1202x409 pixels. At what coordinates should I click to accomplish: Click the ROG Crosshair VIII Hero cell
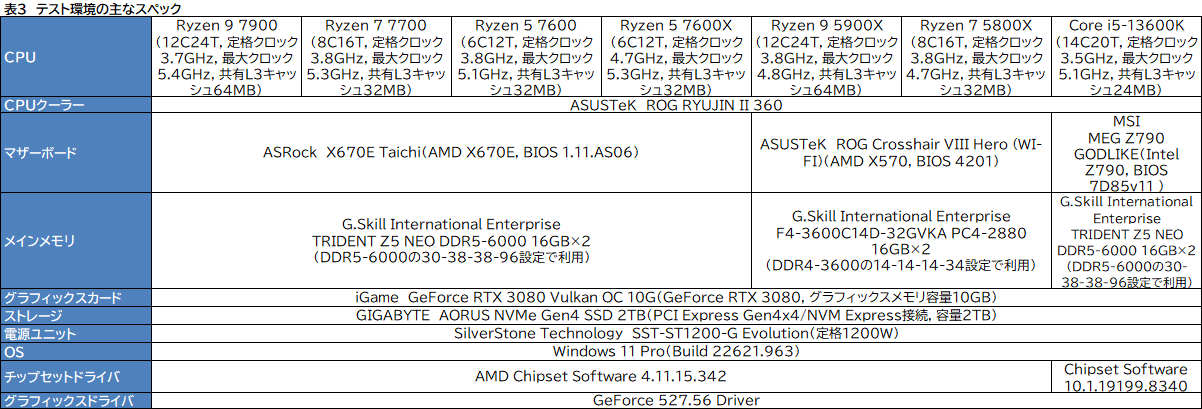[900, 153]
